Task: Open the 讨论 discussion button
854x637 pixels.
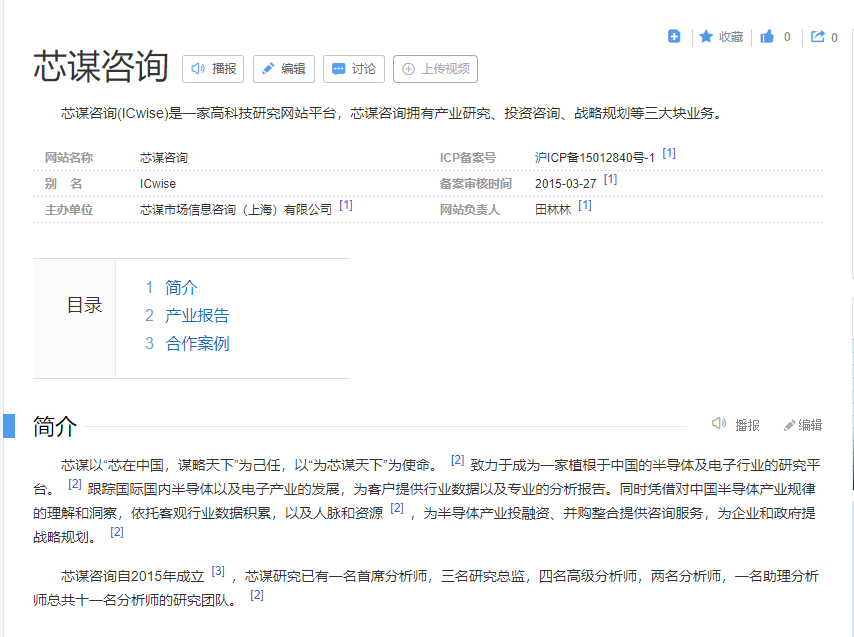Action: (x=354, y=69)
